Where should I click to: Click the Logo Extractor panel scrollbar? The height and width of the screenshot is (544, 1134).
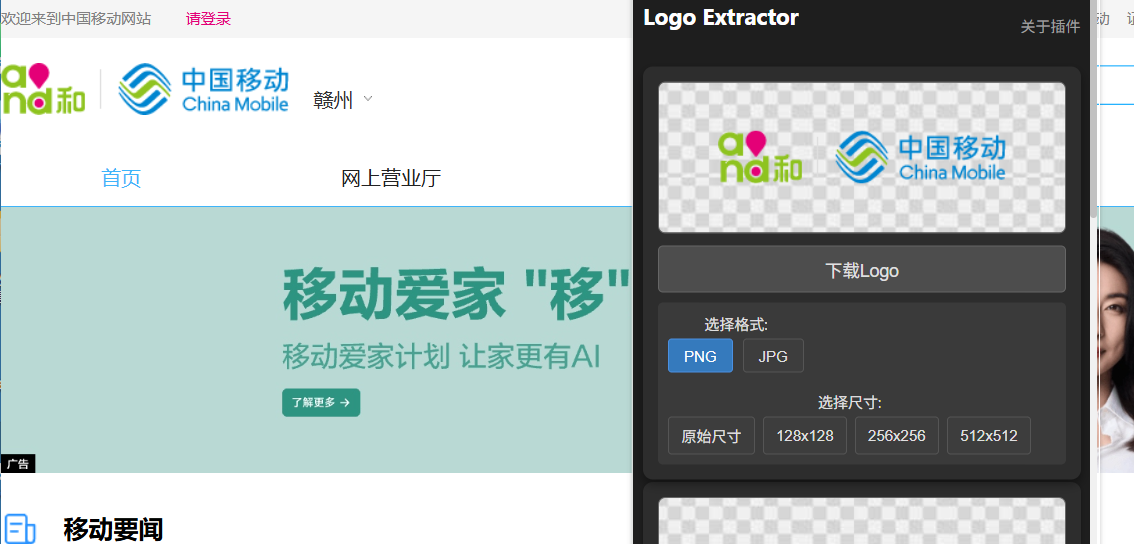(1094, 140)
